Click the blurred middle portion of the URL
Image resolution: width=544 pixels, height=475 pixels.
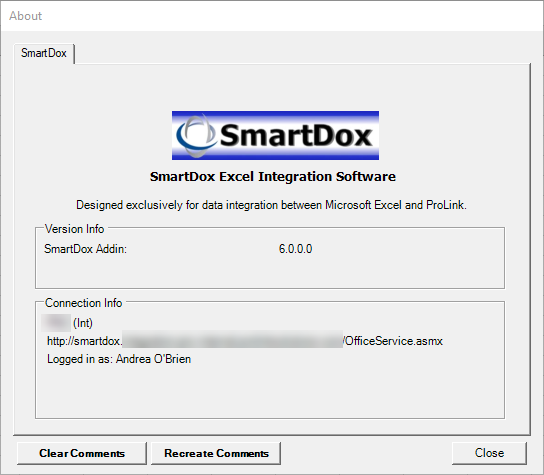(x=232, y=339)
